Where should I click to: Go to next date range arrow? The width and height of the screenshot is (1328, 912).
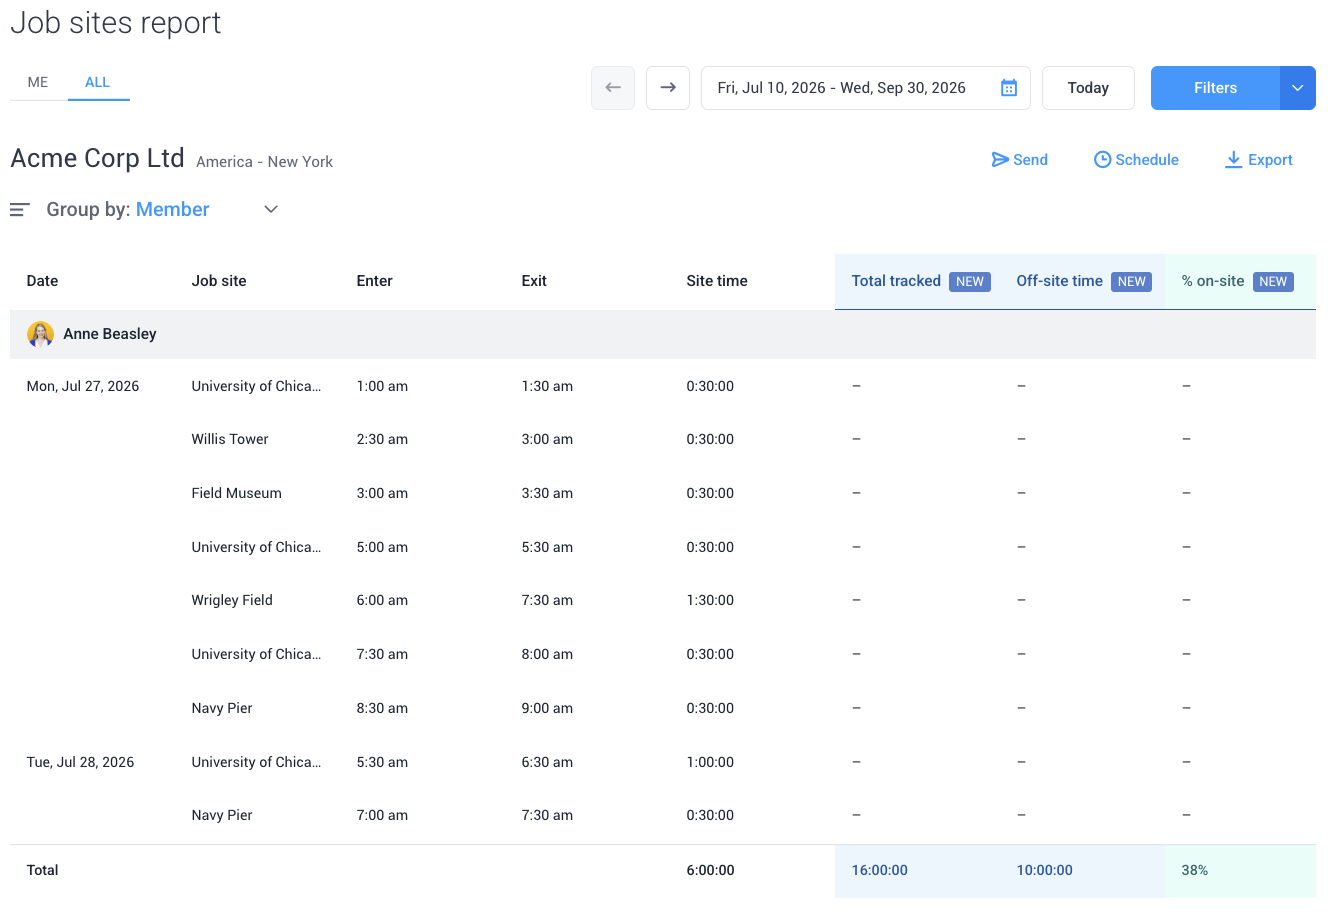point(668,88)
